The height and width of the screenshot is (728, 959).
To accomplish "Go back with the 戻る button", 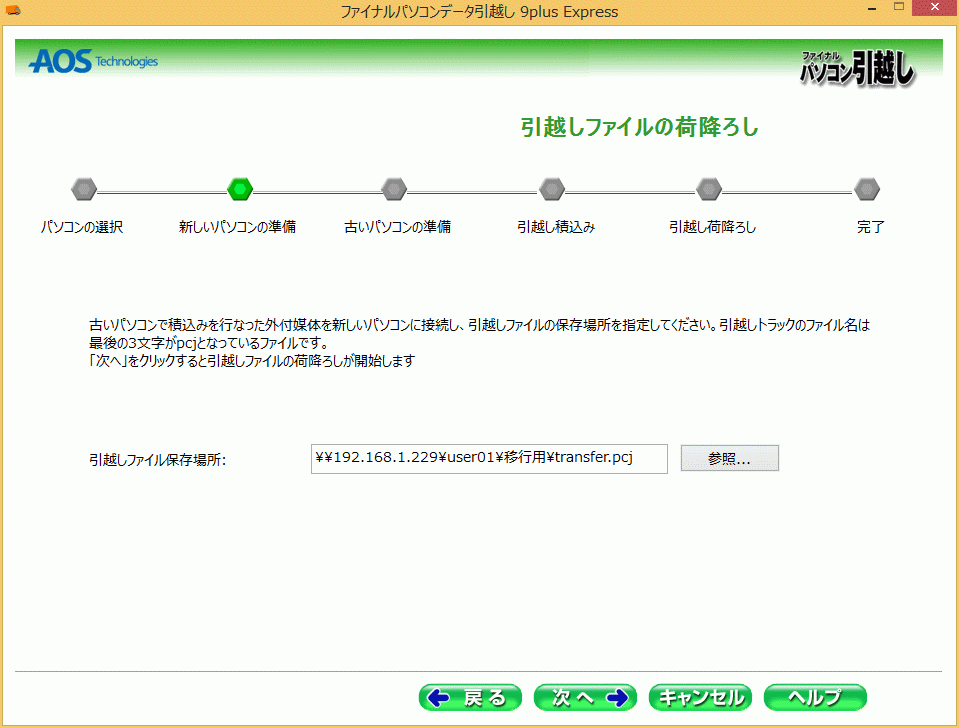I will [470, 697].
